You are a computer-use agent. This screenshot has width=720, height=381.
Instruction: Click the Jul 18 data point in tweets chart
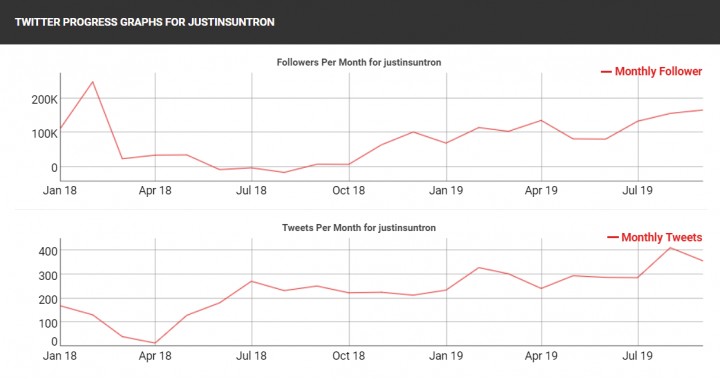(252, 281)
